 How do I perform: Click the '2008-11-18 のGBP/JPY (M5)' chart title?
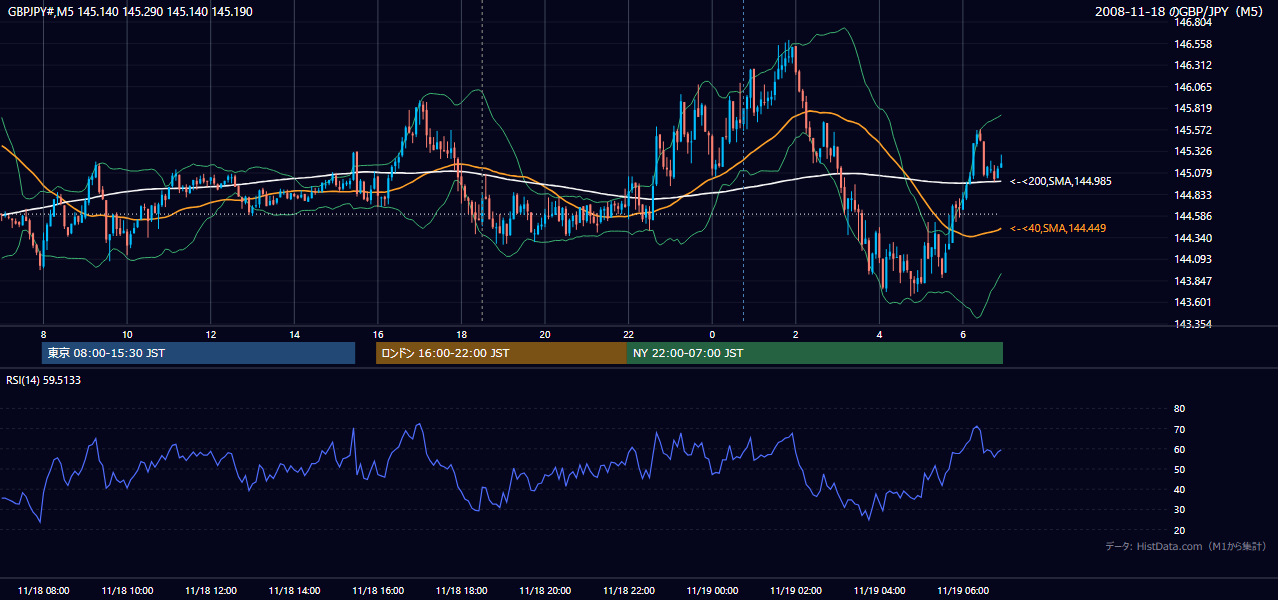pos(1181,11)
